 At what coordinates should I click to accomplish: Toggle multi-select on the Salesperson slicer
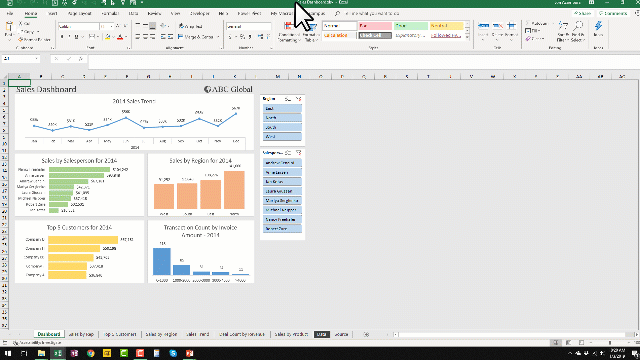click(x=288, y=153)
